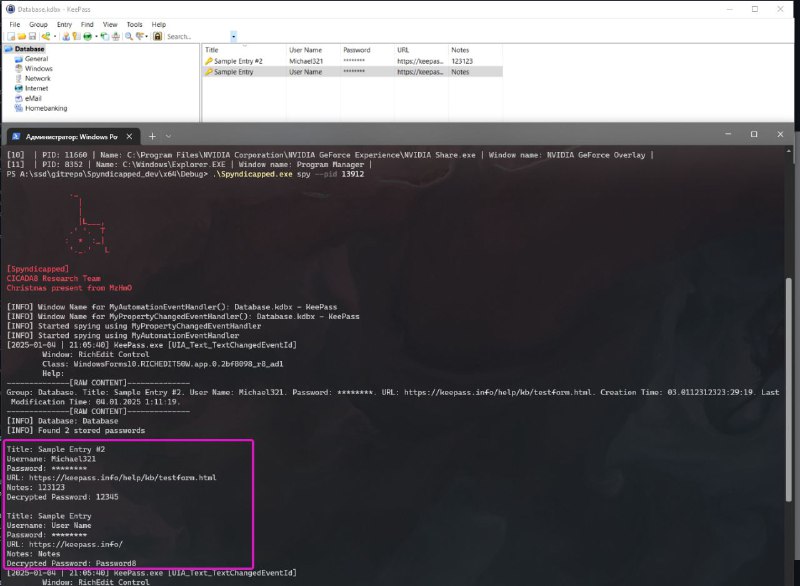Click the 'Michael321' user name cell

tap(306, 61)
